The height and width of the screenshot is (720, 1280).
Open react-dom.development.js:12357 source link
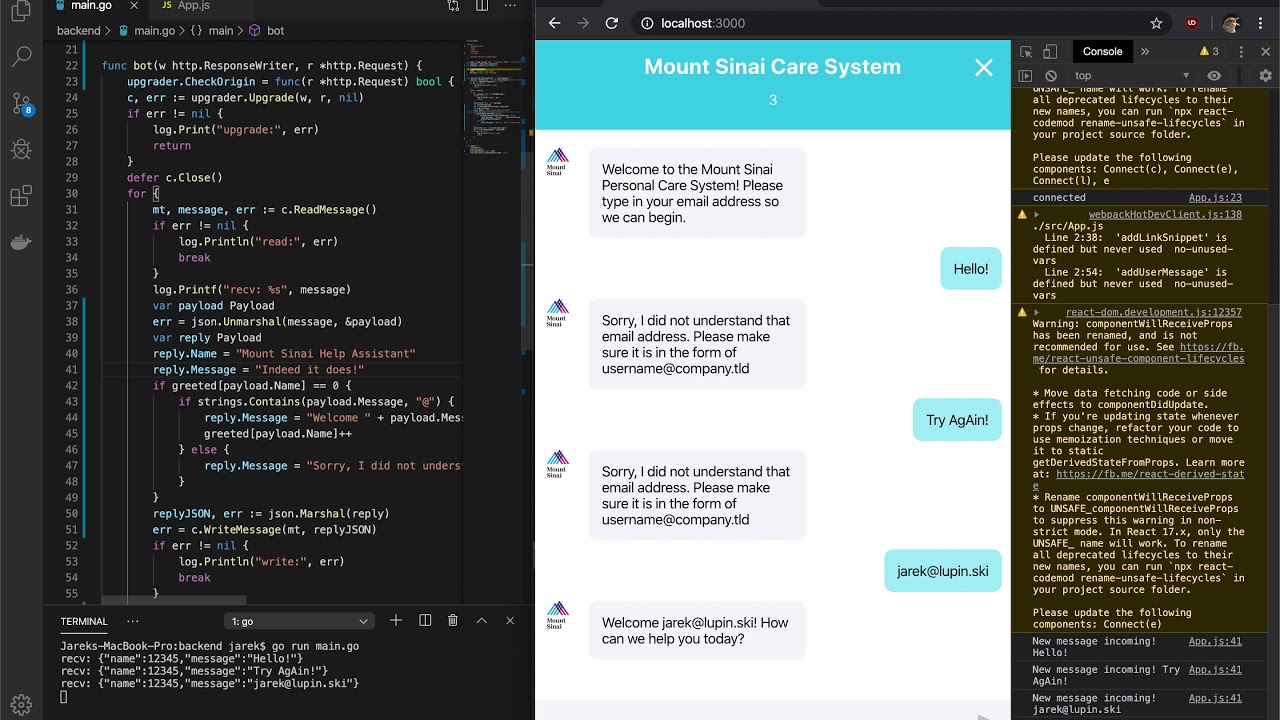pyautogui.click(x=1153, y=313)
